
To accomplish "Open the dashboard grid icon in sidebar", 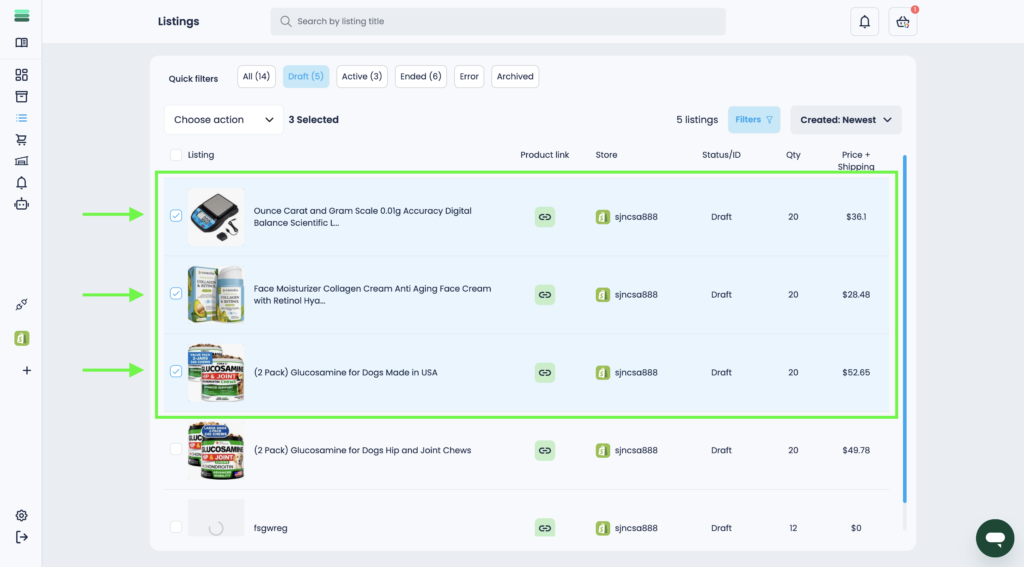I will 22,75.
